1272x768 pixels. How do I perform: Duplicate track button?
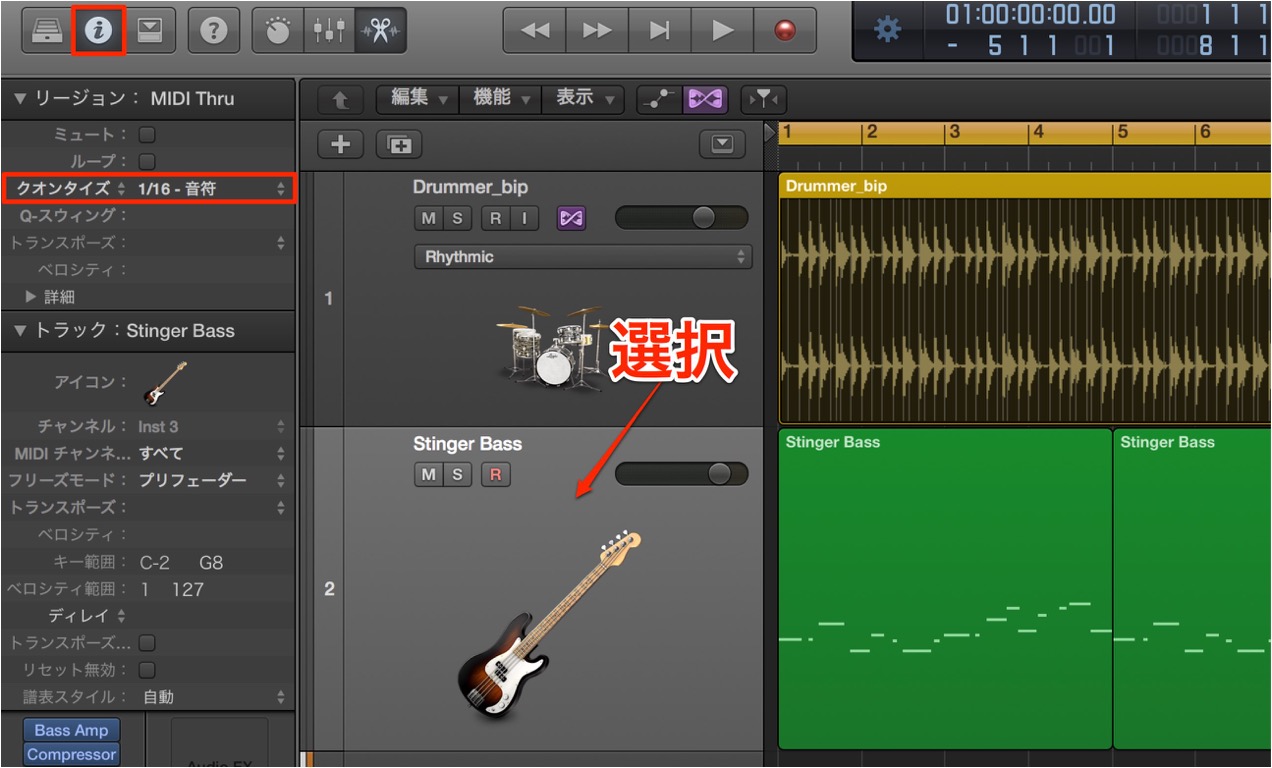point(399,144)
